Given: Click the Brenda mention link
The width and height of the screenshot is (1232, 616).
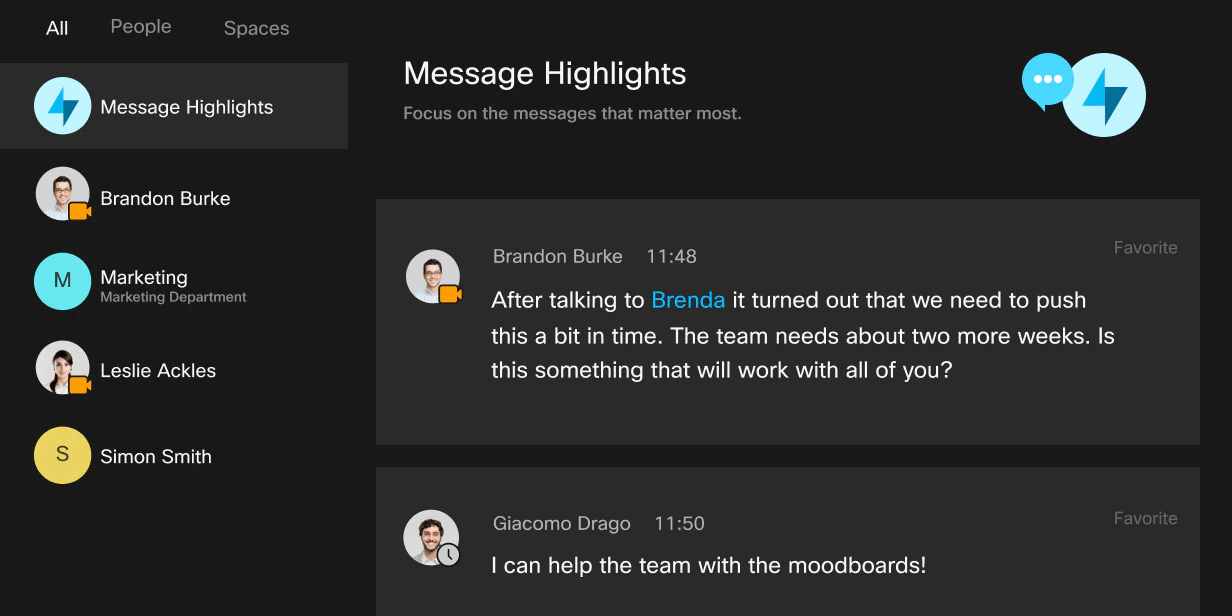Looking at the screenshot, I should (688, 300).
